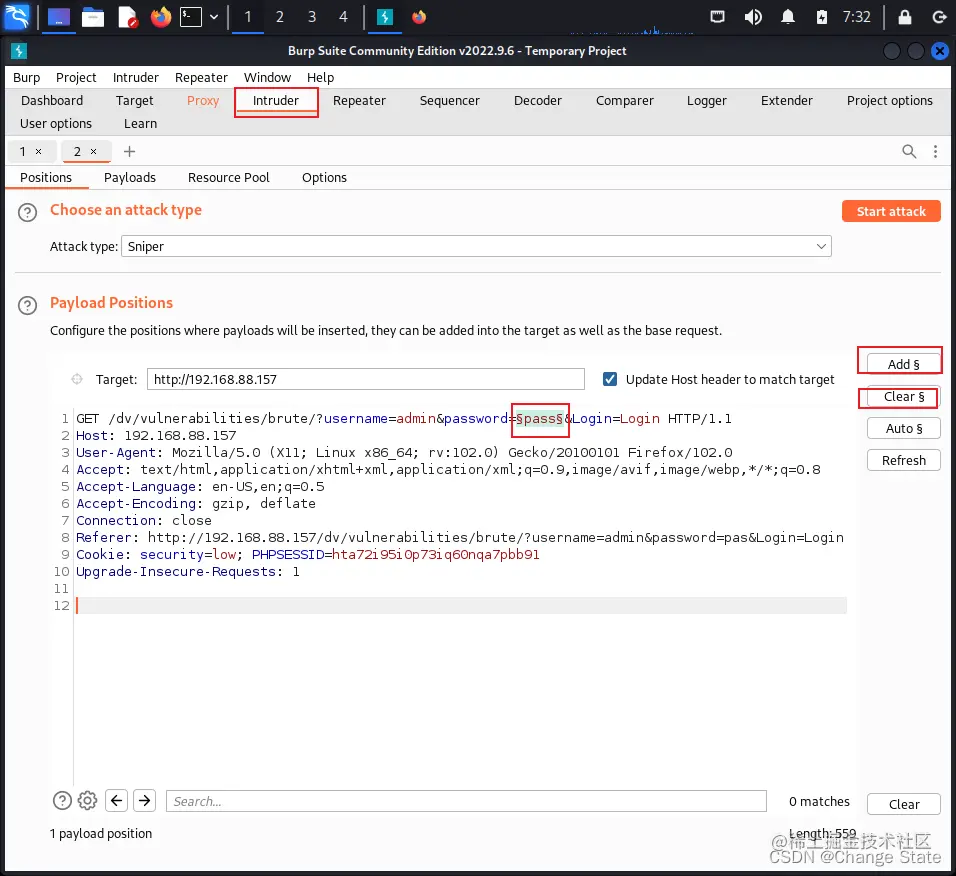Open the Project menu
This screenshot has height=876, width=956.
pyautogui.click(x=76, y=77)
